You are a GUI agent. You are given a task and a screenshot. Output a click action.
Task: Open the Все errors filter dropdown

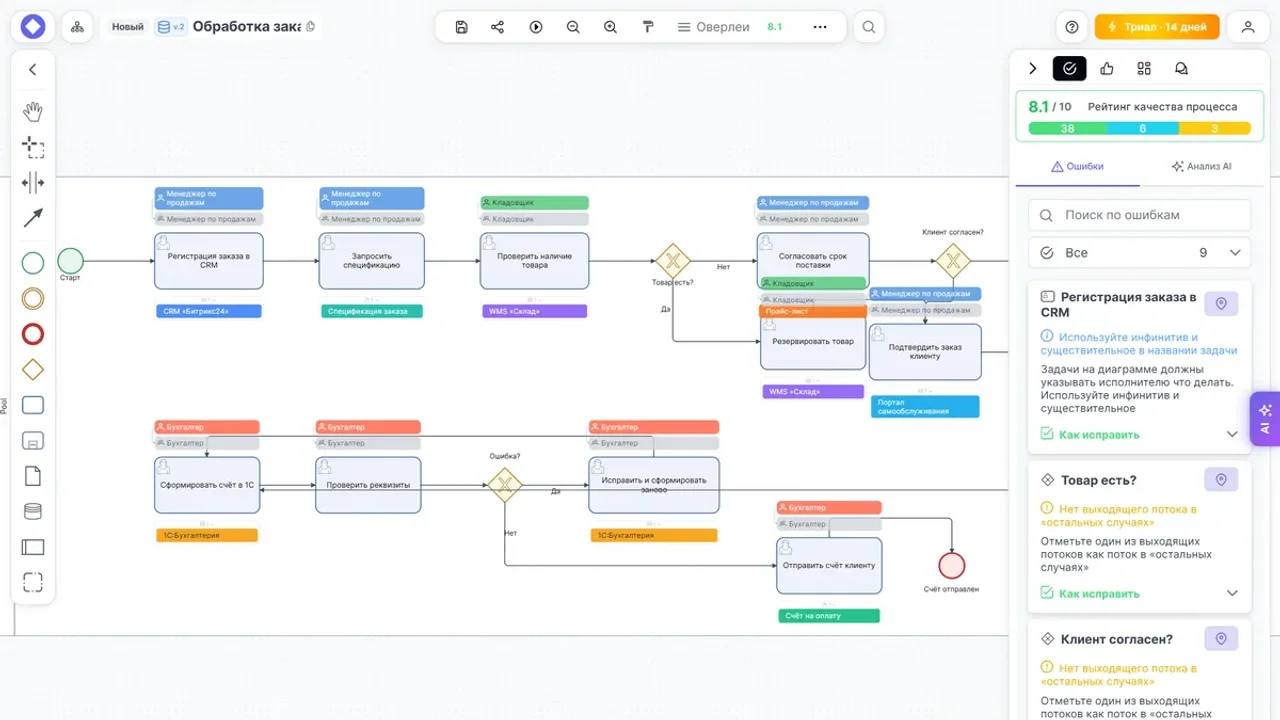pos(1139,253)
